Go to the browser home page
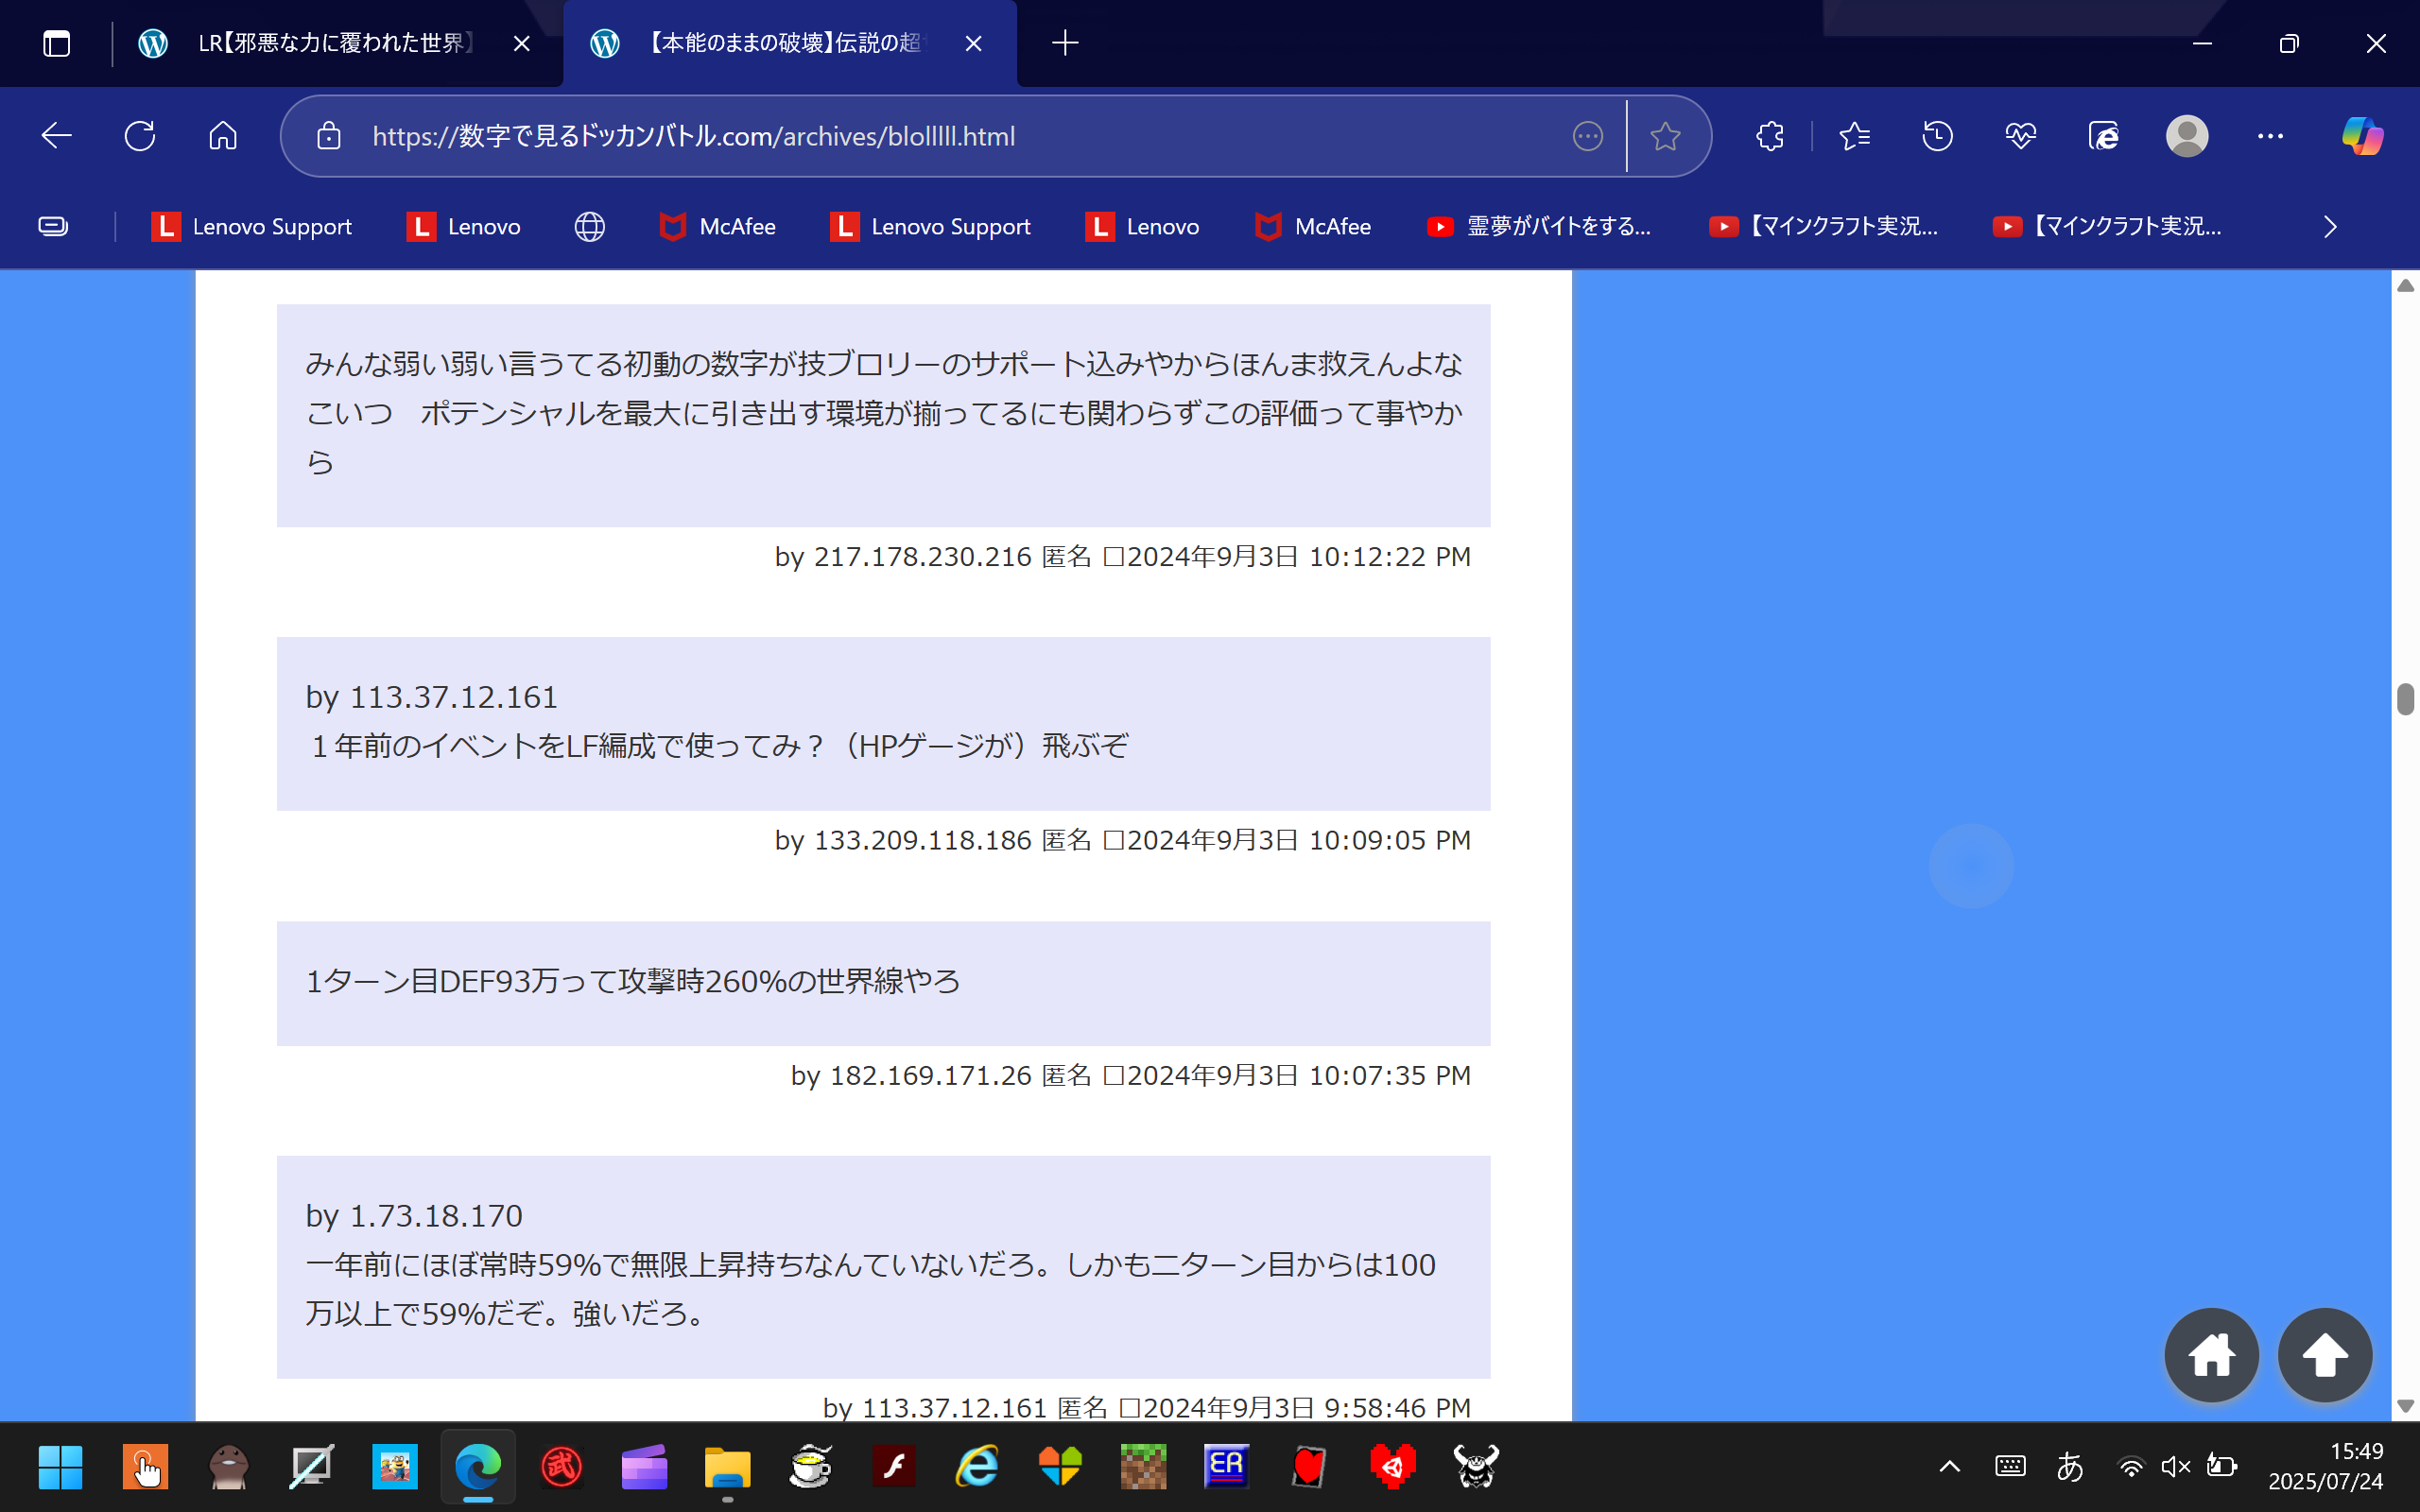Screen dimensions: 2420x1512 223,136
